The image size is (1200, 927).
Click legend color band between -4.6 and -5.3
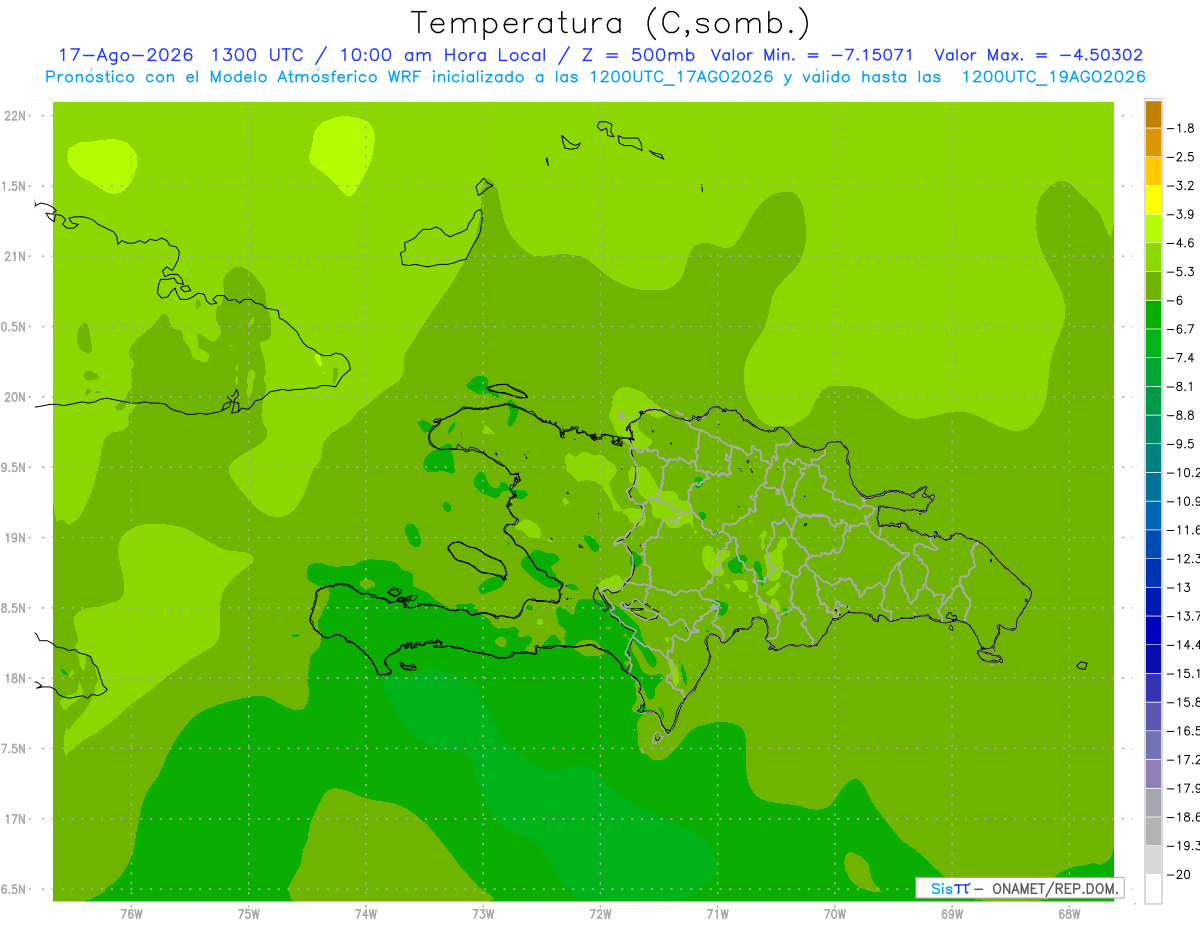point(1153,258)
